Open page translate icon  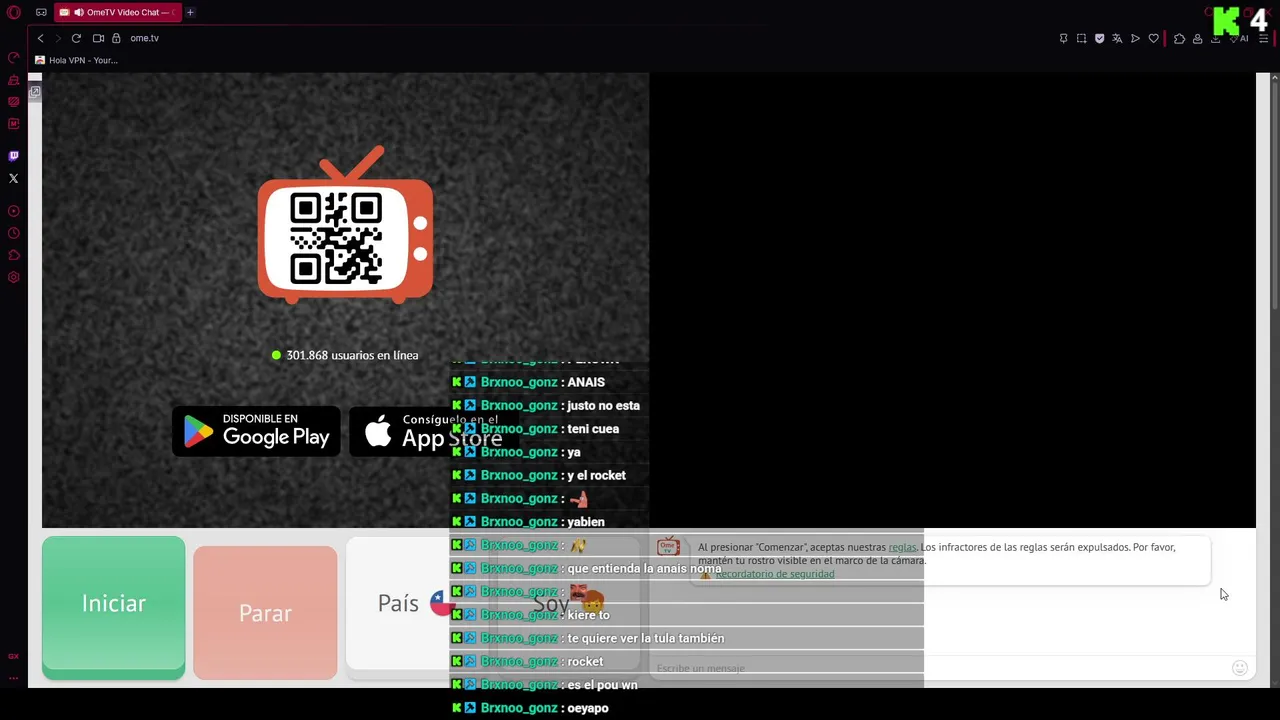click(x=1117, y=38)
